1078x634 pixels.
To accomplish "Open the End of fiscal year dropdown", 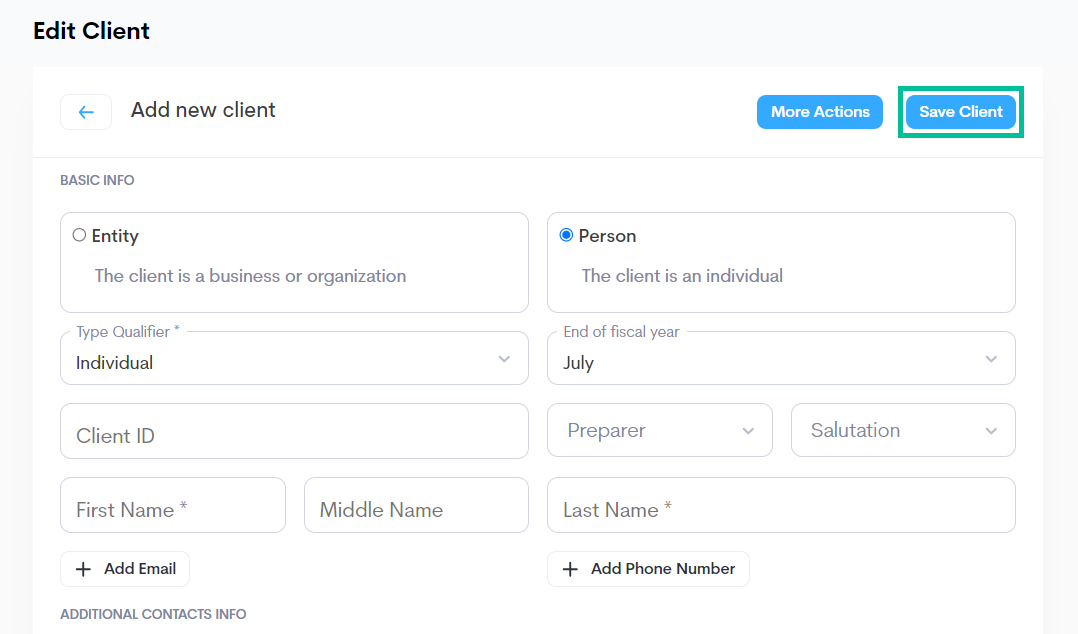I will click(x=781, y=358).
